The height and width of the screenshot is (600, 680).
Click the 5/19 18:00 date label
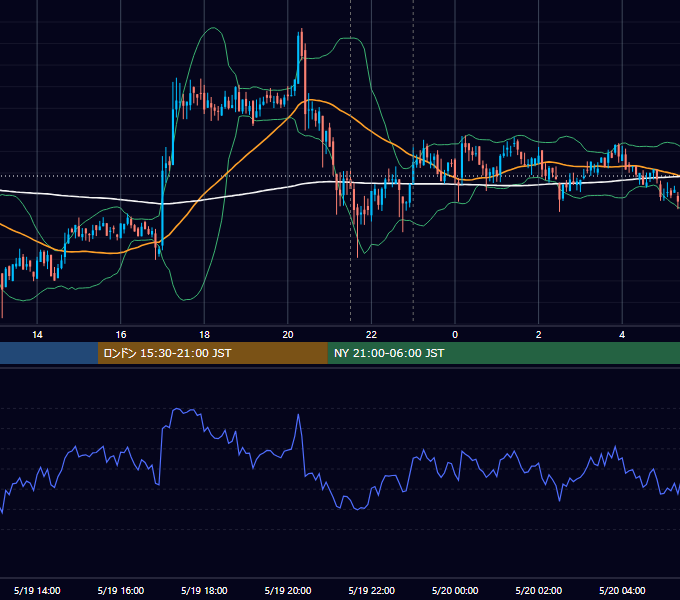[204, 590]
